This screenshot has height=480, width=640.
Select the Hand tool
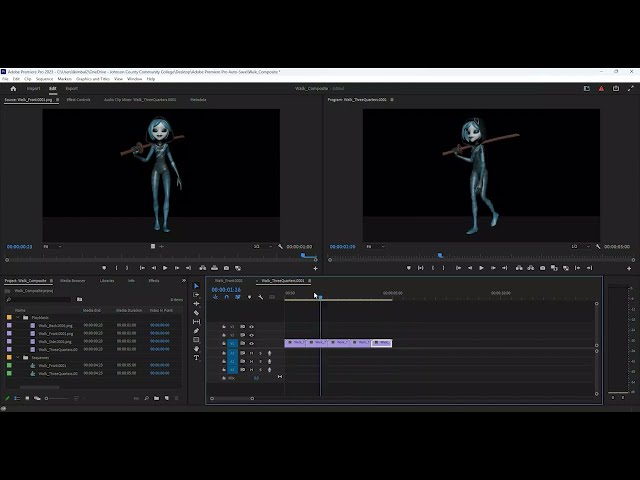click(x=196, y=349)
